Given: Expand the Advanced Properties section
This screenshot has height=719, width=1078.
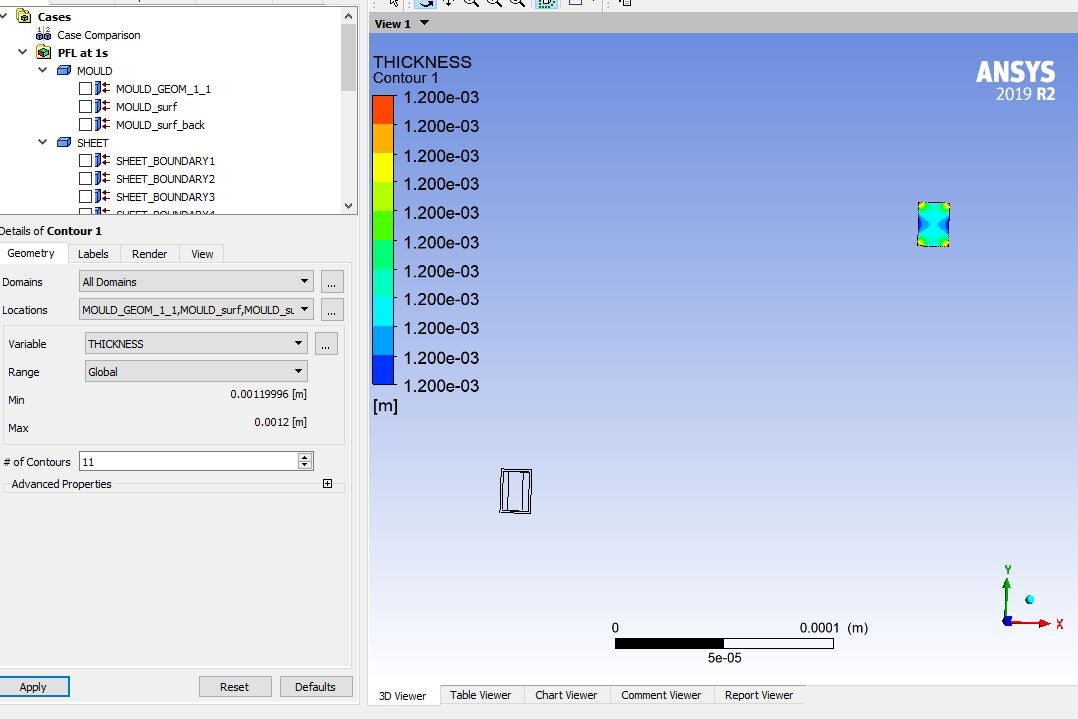Looking at the screenshot, I should point(327,483).
